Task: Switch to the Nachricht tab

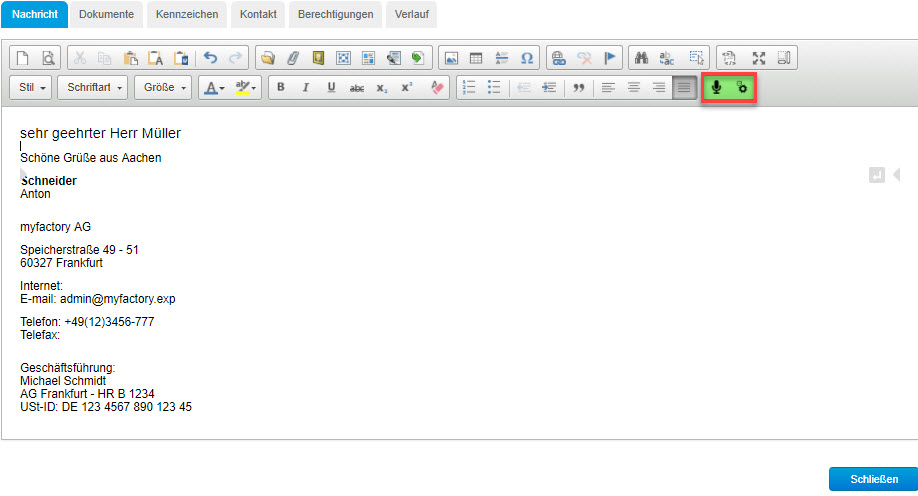Action: click(35, 14)
